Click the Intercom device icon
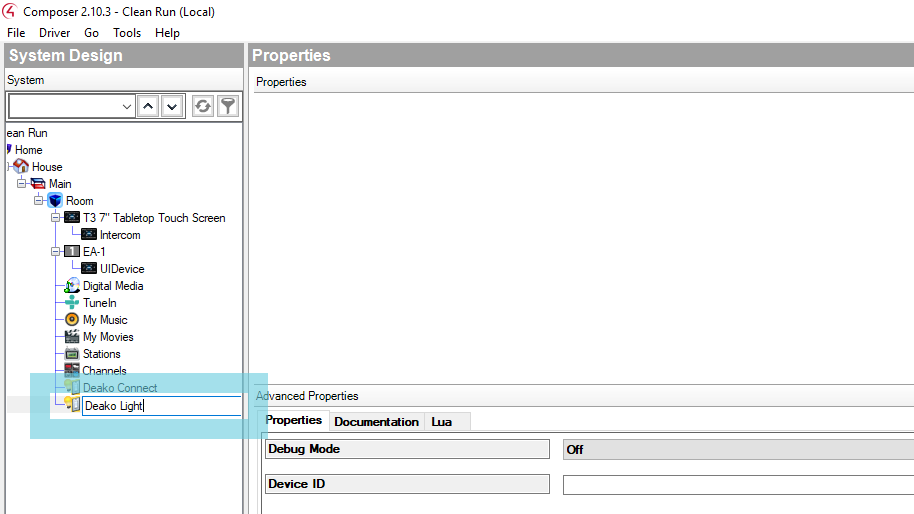The width and height of the screenshot is (914, 514). [x=89, y=234]
